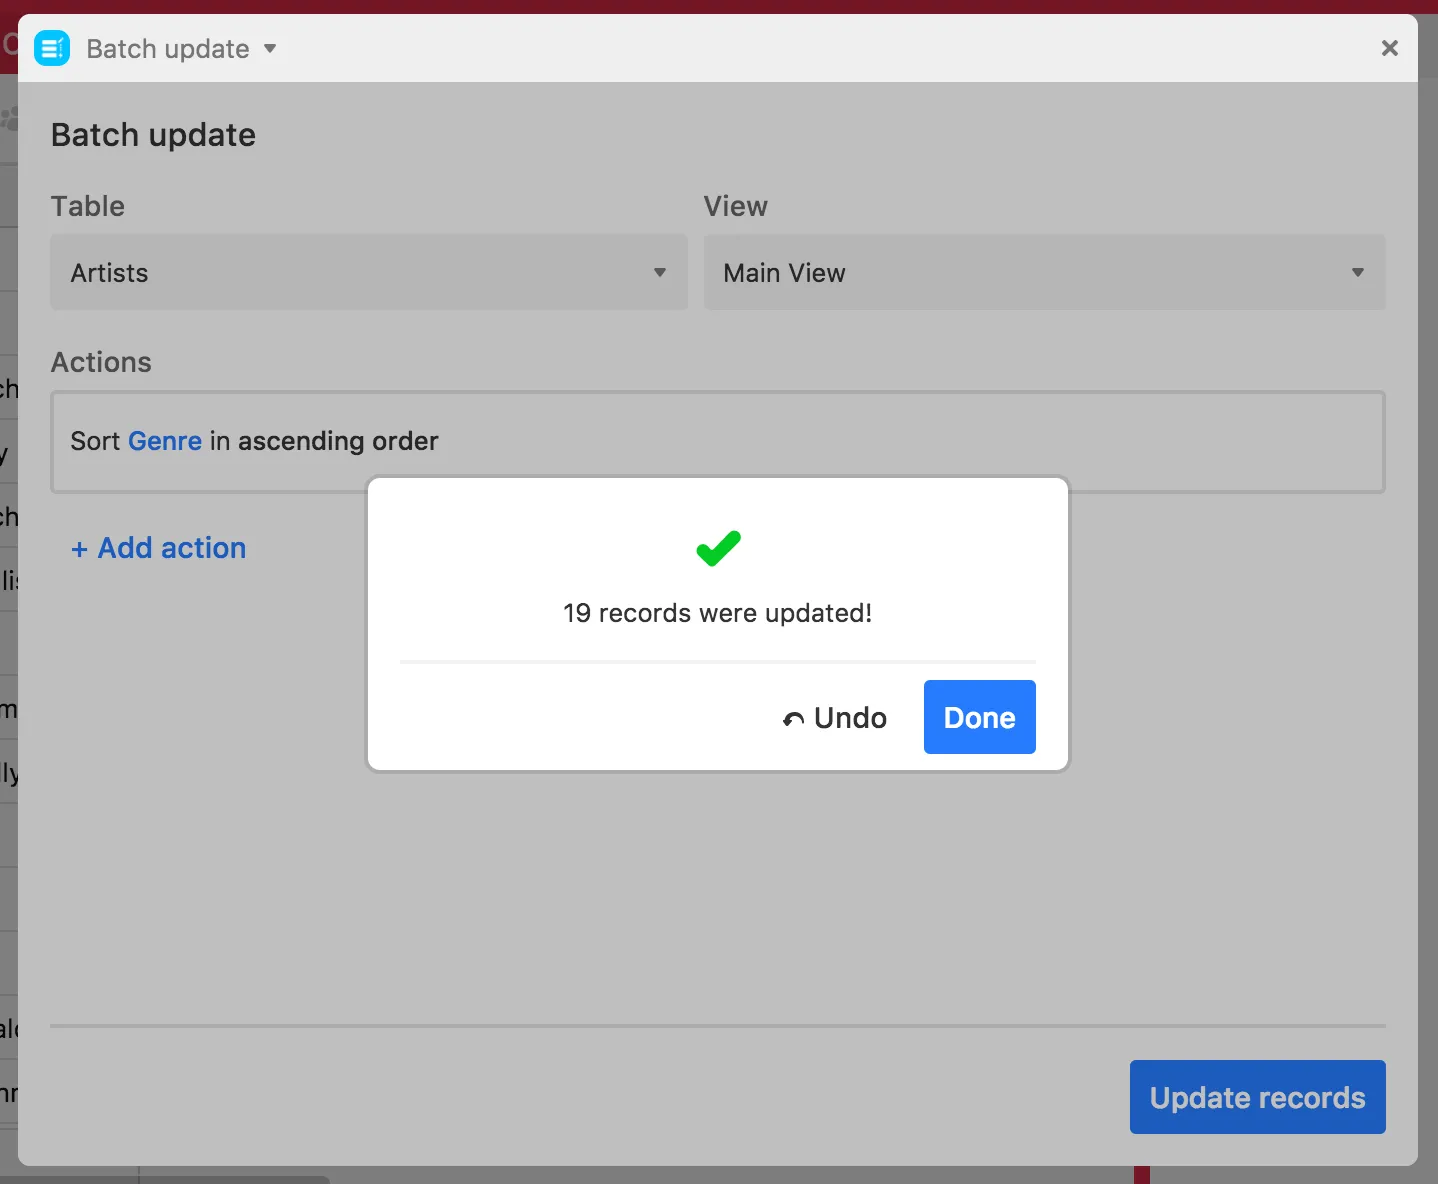
Task: Click the plus icon beside Add action
Action: tap(79, 549)
